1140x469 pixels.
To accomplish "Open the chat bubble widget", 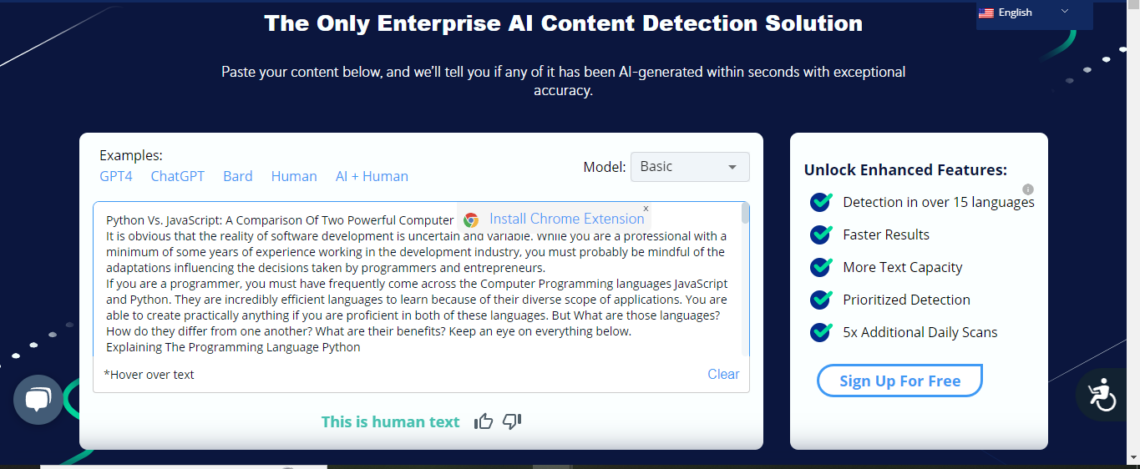I will coord(38,401).
